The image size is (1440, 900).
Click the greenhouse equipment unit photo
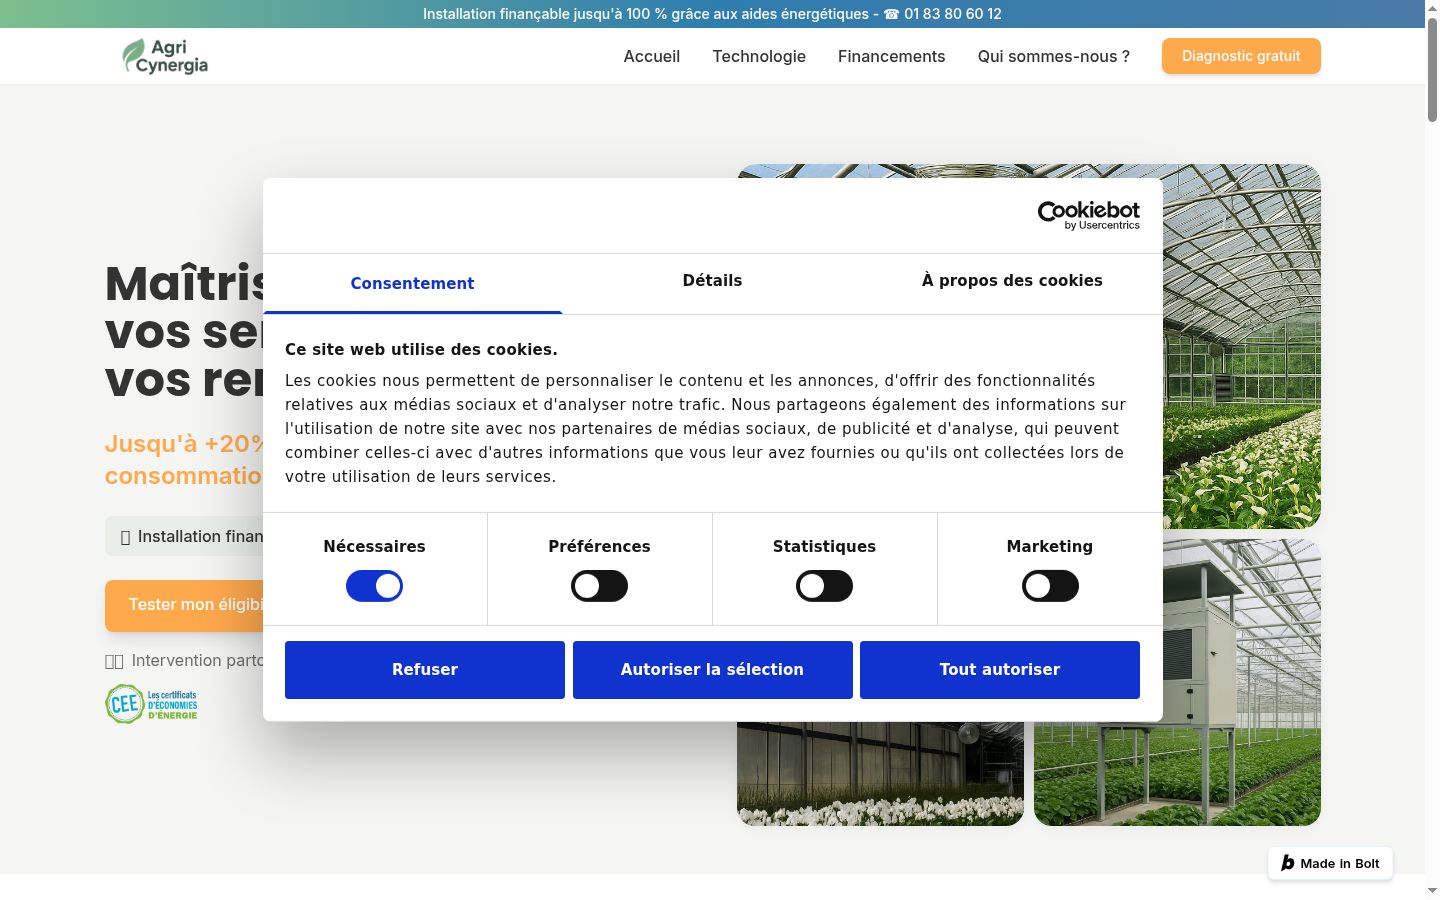point(1177,683)
